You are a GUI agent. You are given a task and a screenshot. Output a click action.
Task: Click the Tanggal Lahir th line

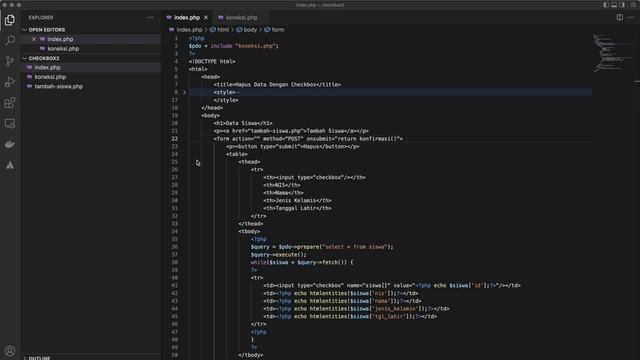(297, 208)
